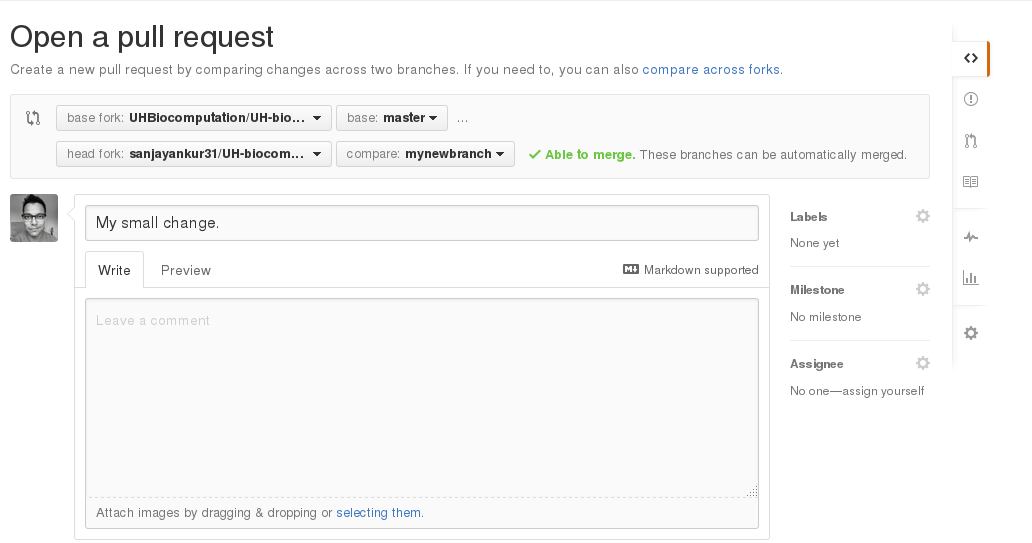This screenshot has height=543, width=1032.
Task: Open the Wiki book icon
Action: pos(970,182)
